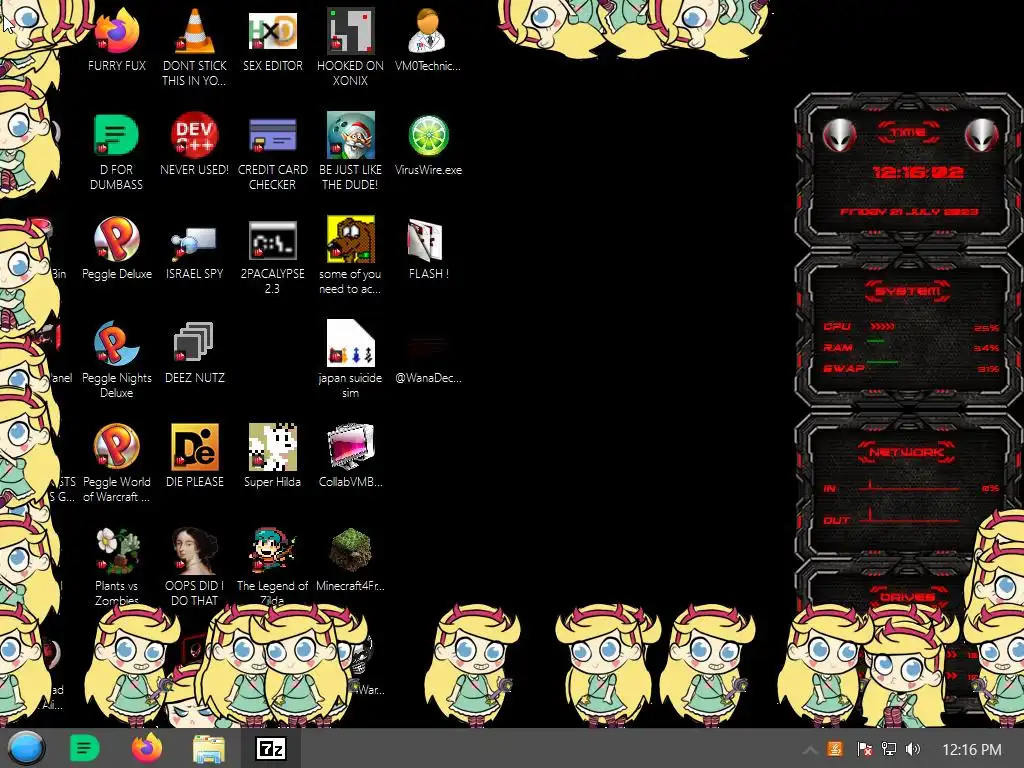Click right alien head on TIME widget
Screen dimensions: 1024x768
pyautogui.click(x=982, y=135)
